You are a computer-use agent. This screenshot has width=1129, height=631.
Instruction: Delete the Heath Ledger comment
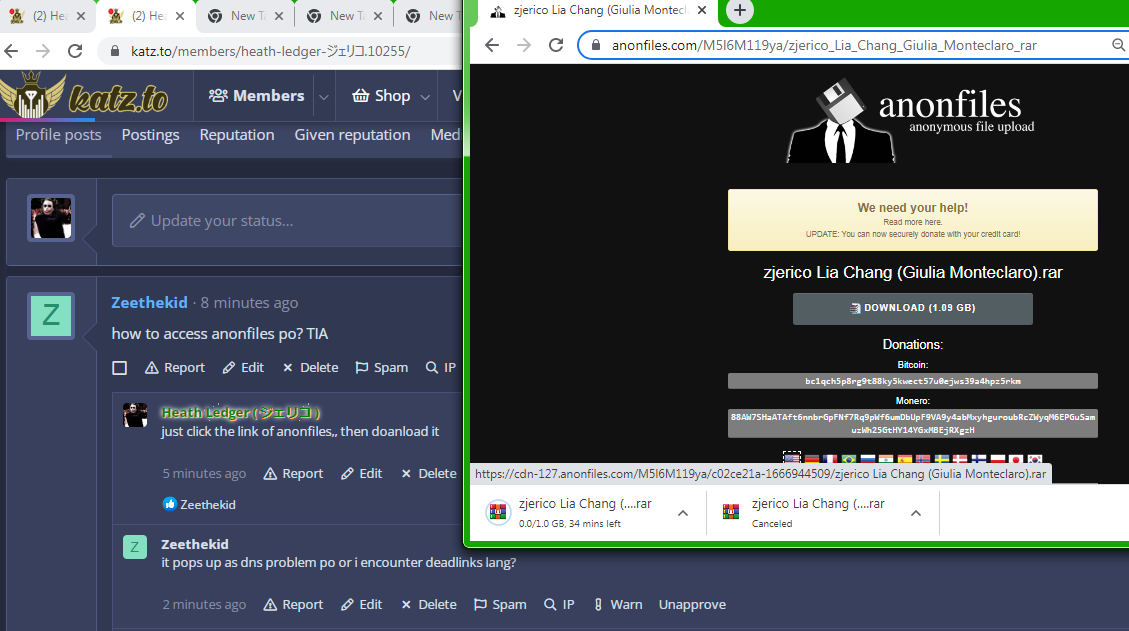428,473
